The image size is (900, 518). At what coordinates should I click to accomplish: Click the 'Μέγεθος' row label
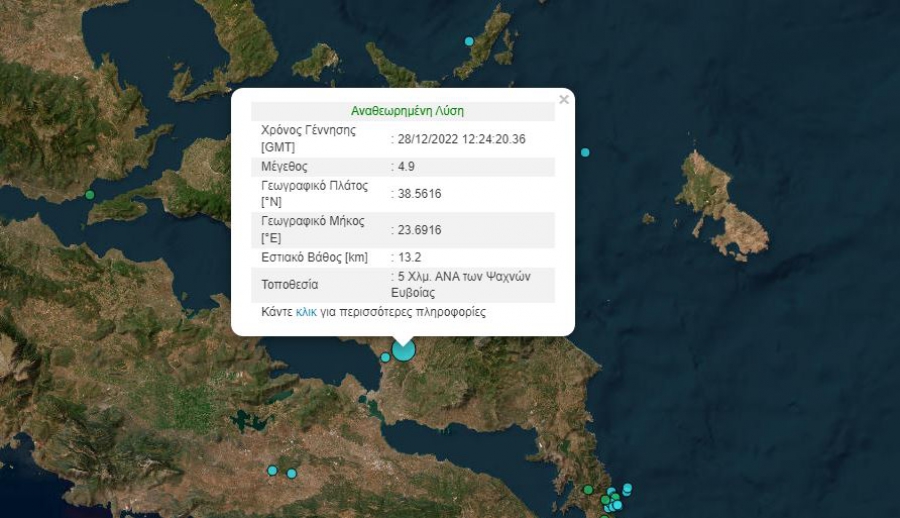pyautogui.click(x=284, y=166)
